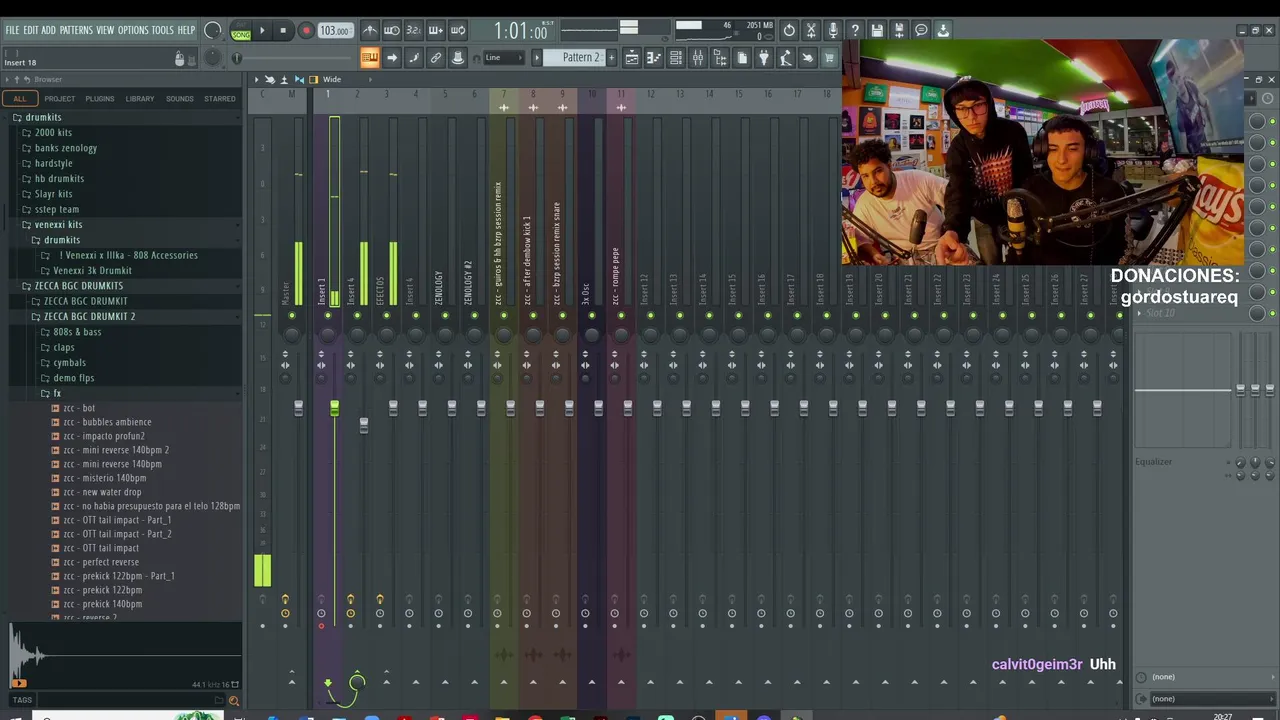
Task: Mute the 3x Osc mixer track
Action: pyautogui.click(x=592, y=316)
